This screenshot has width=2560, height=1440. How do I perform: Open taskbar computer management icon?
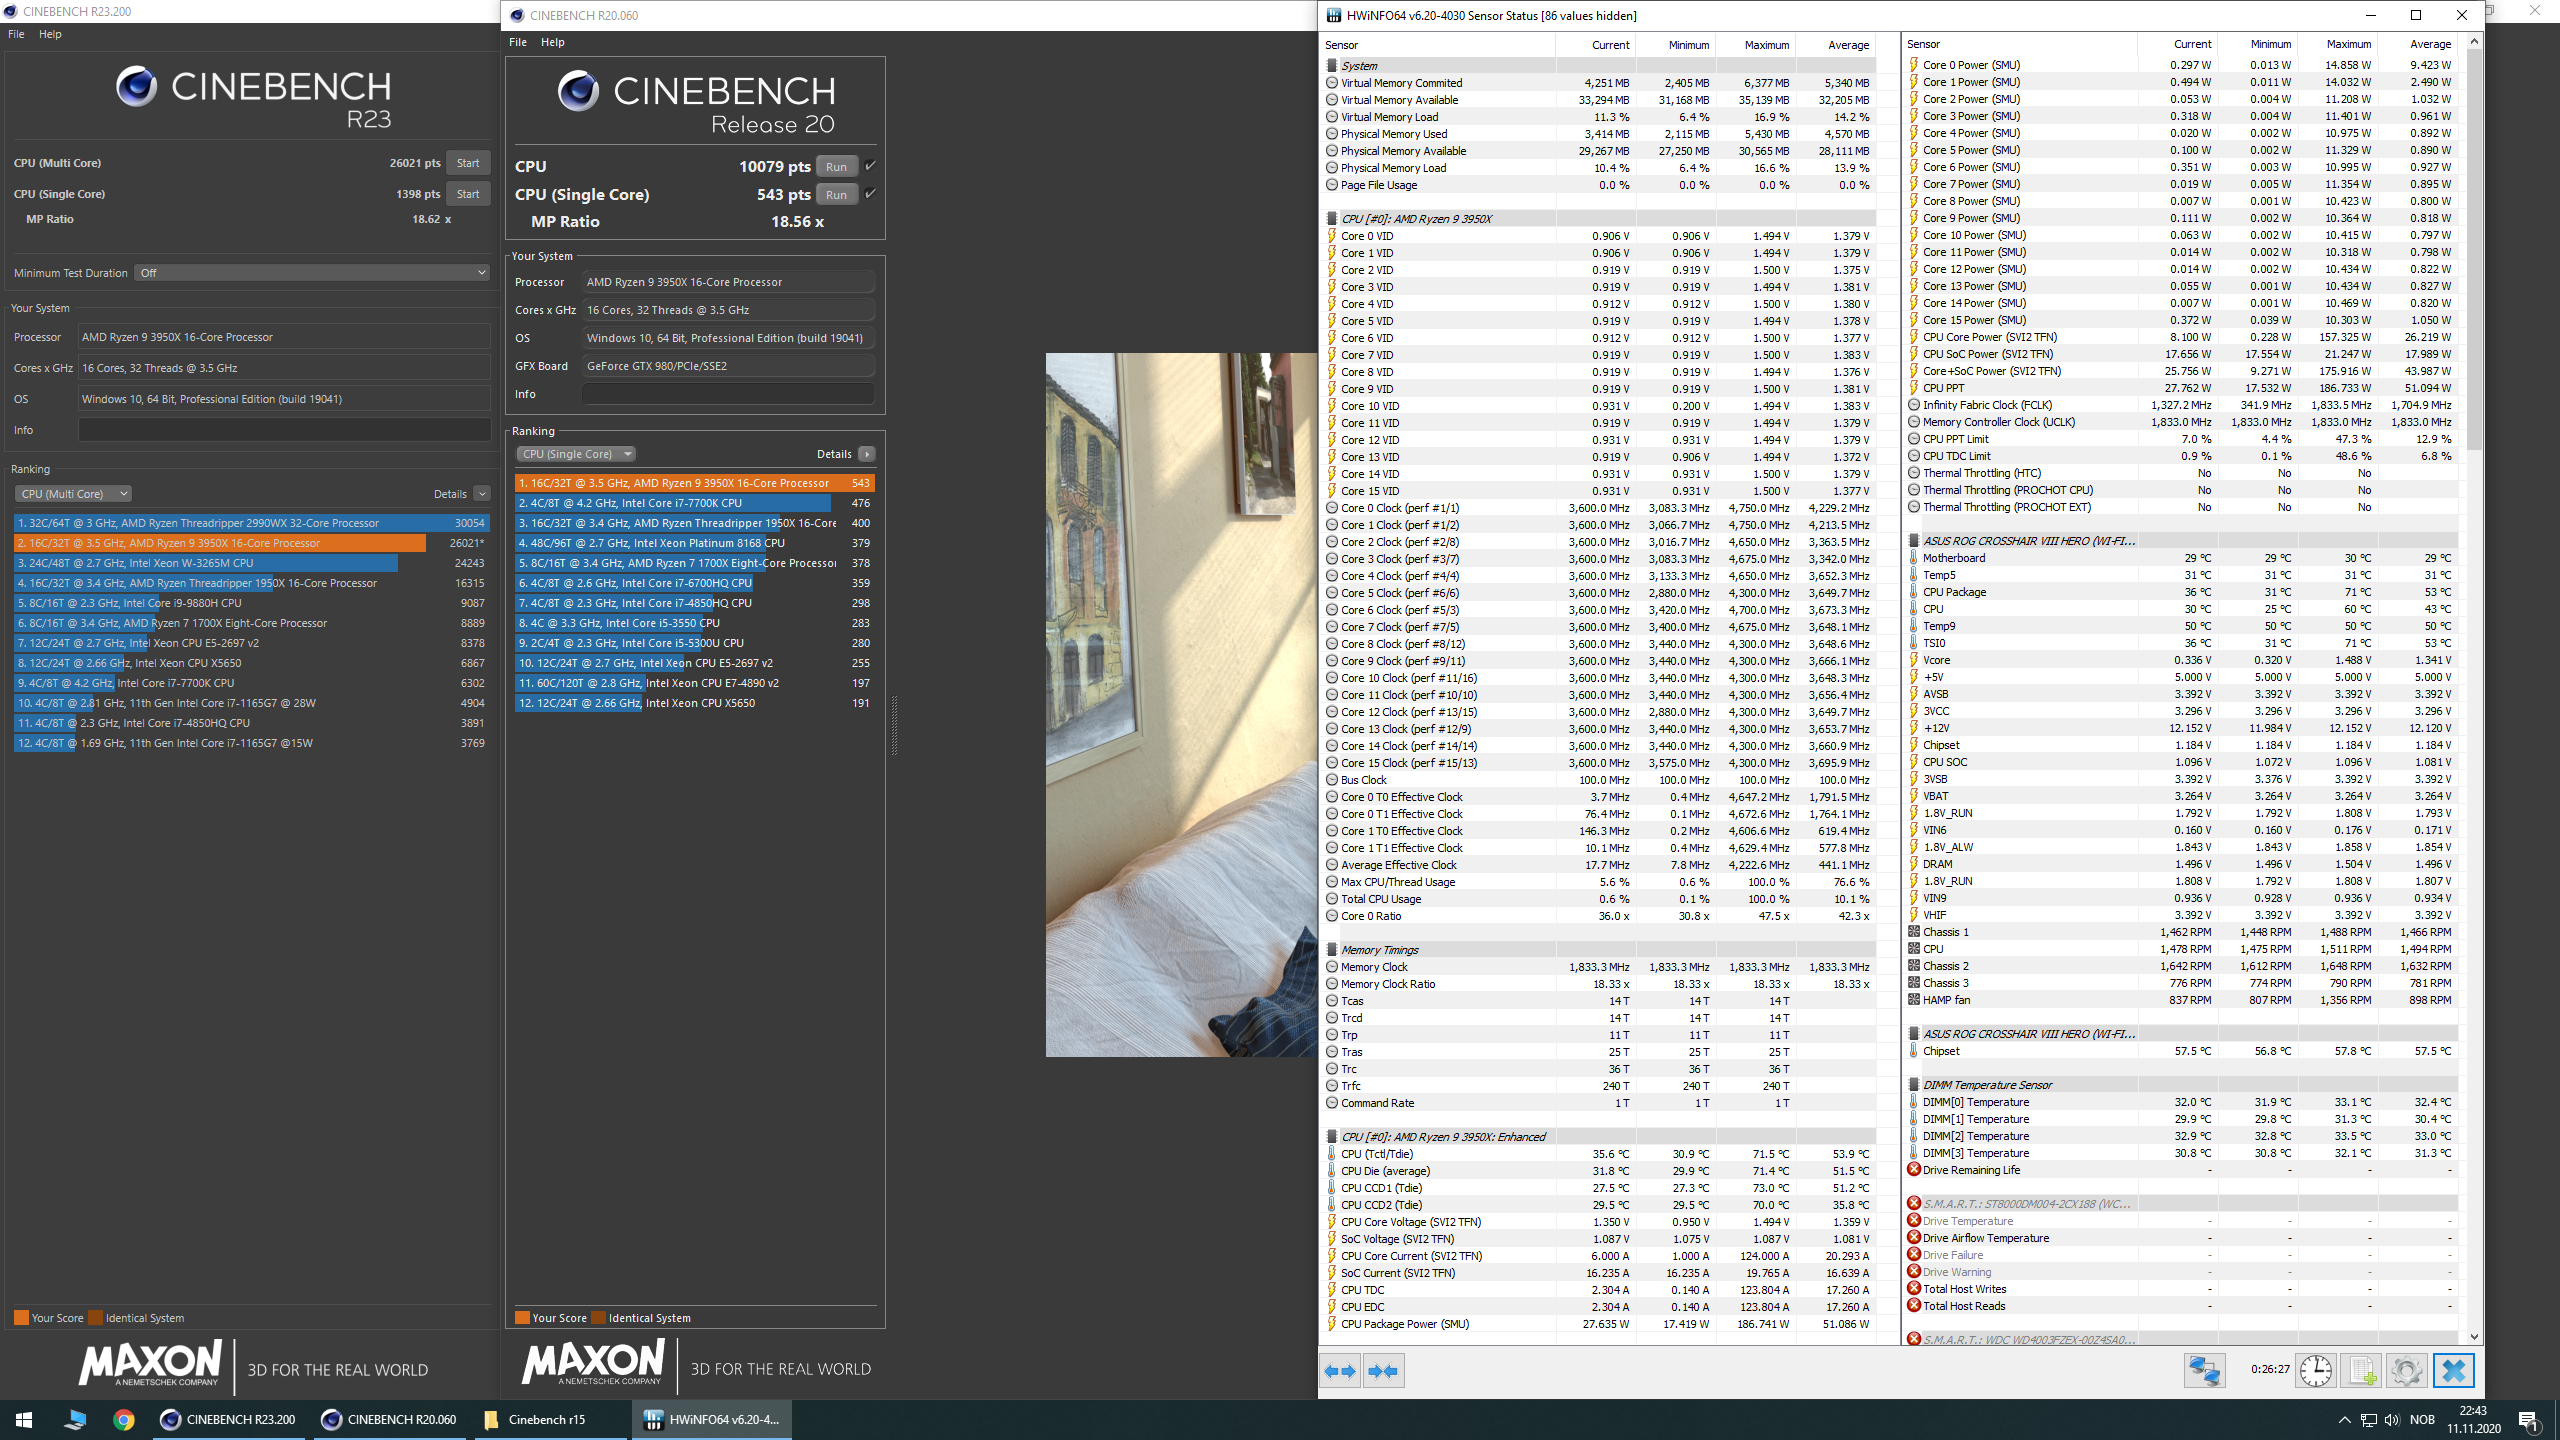click(x=75, y=1420)
